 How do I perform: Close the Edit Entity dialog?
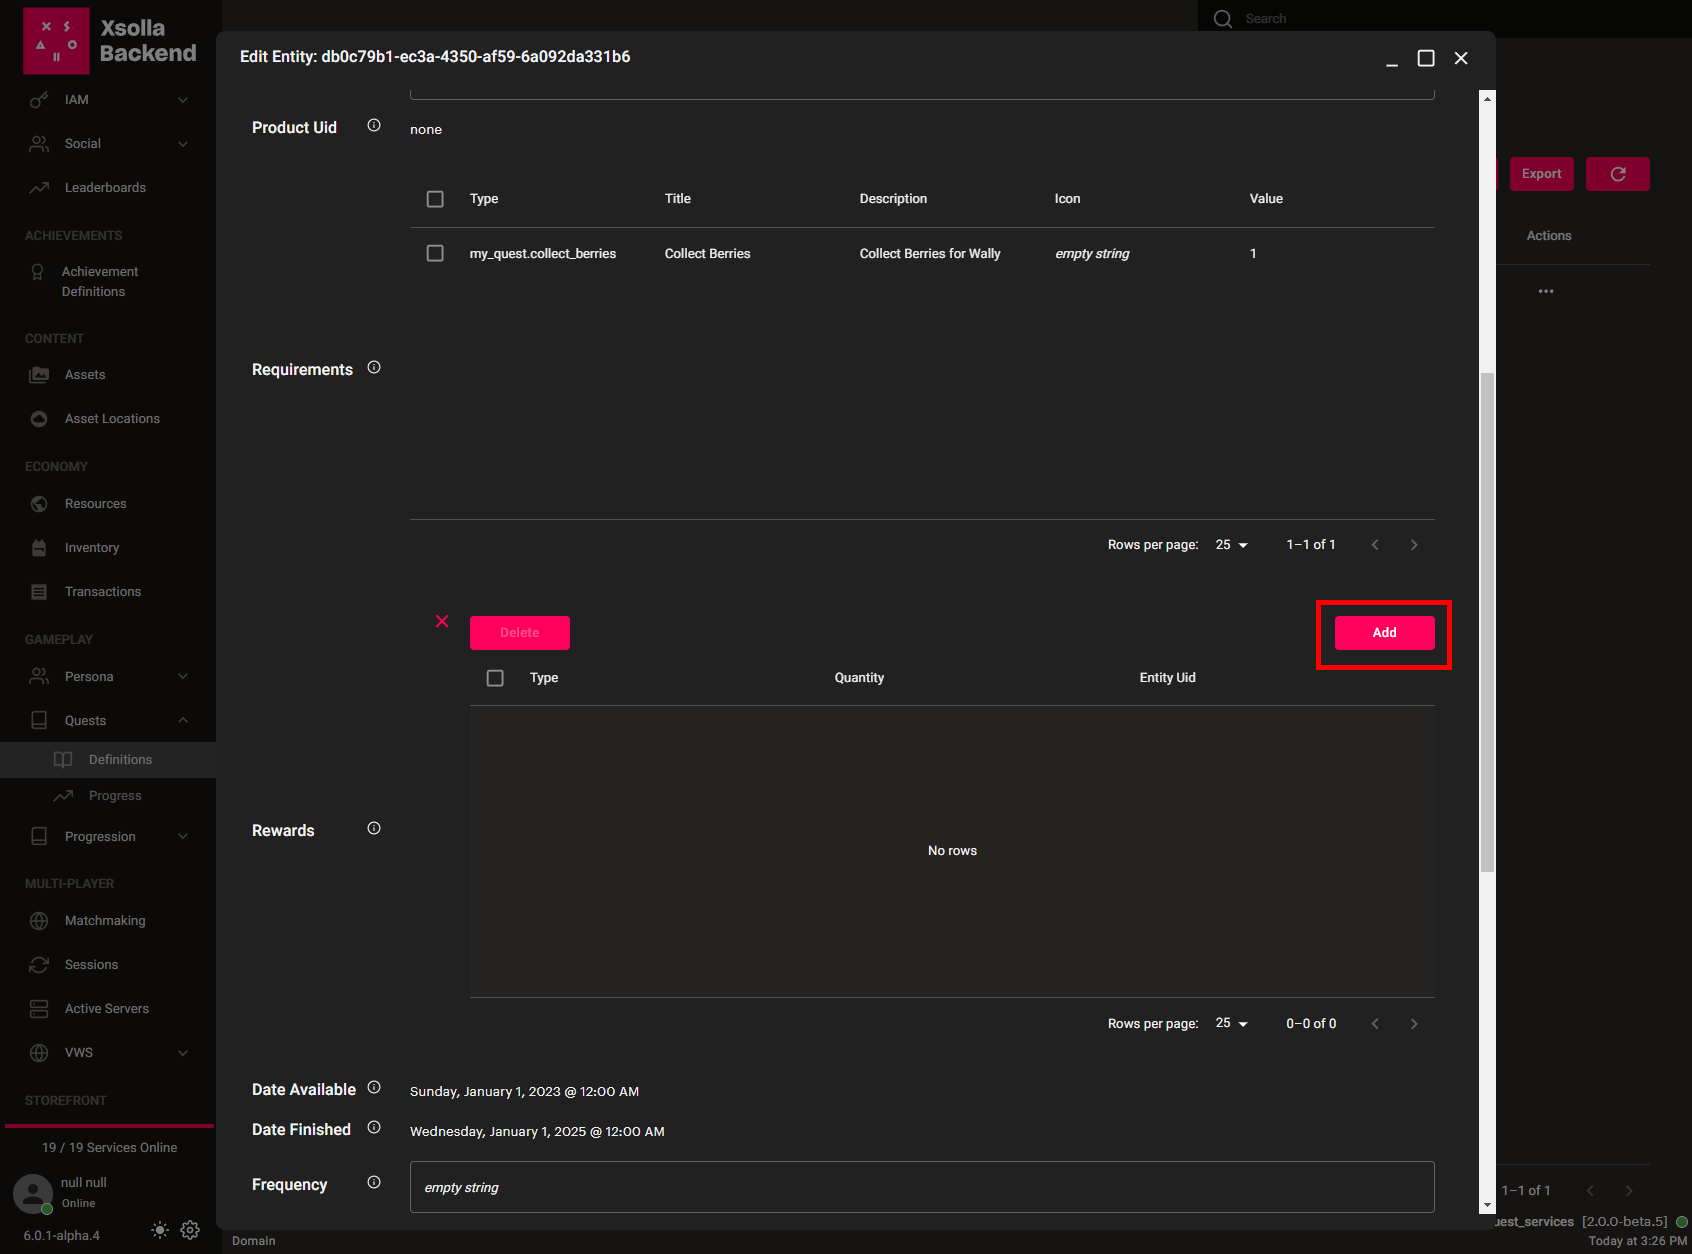point(1461,59)
